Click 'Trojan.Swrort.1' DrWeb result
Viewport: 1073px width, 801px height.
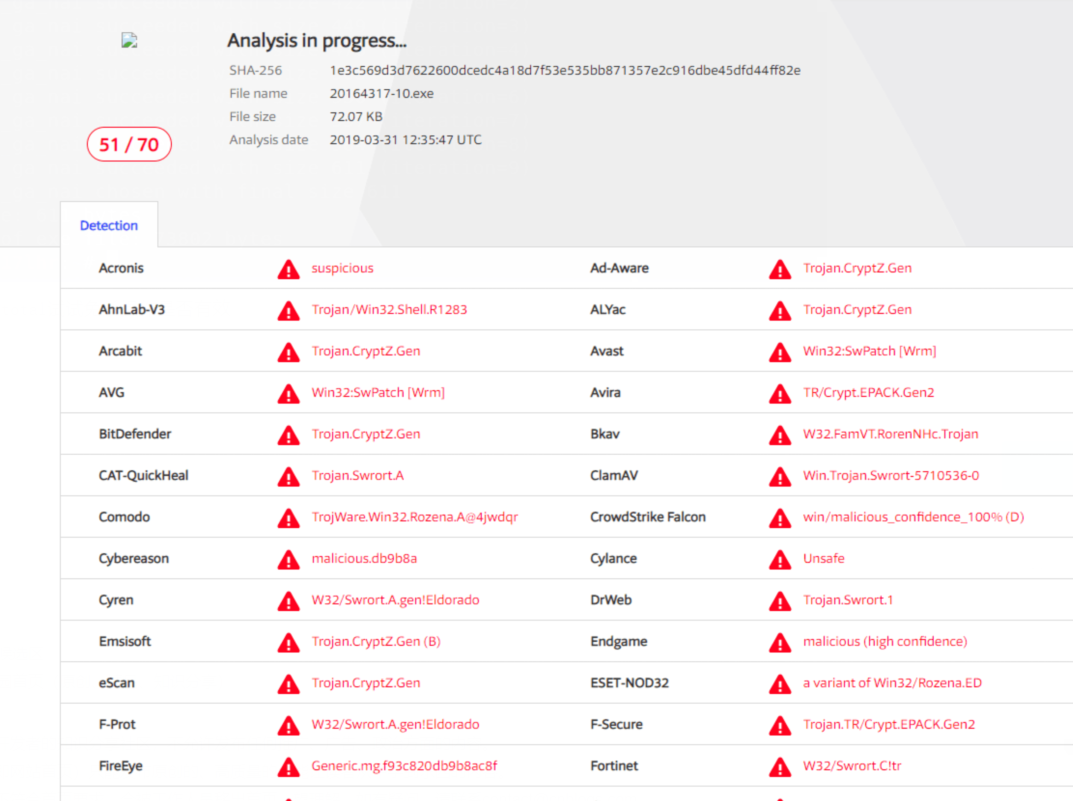(x=848, y=600)
